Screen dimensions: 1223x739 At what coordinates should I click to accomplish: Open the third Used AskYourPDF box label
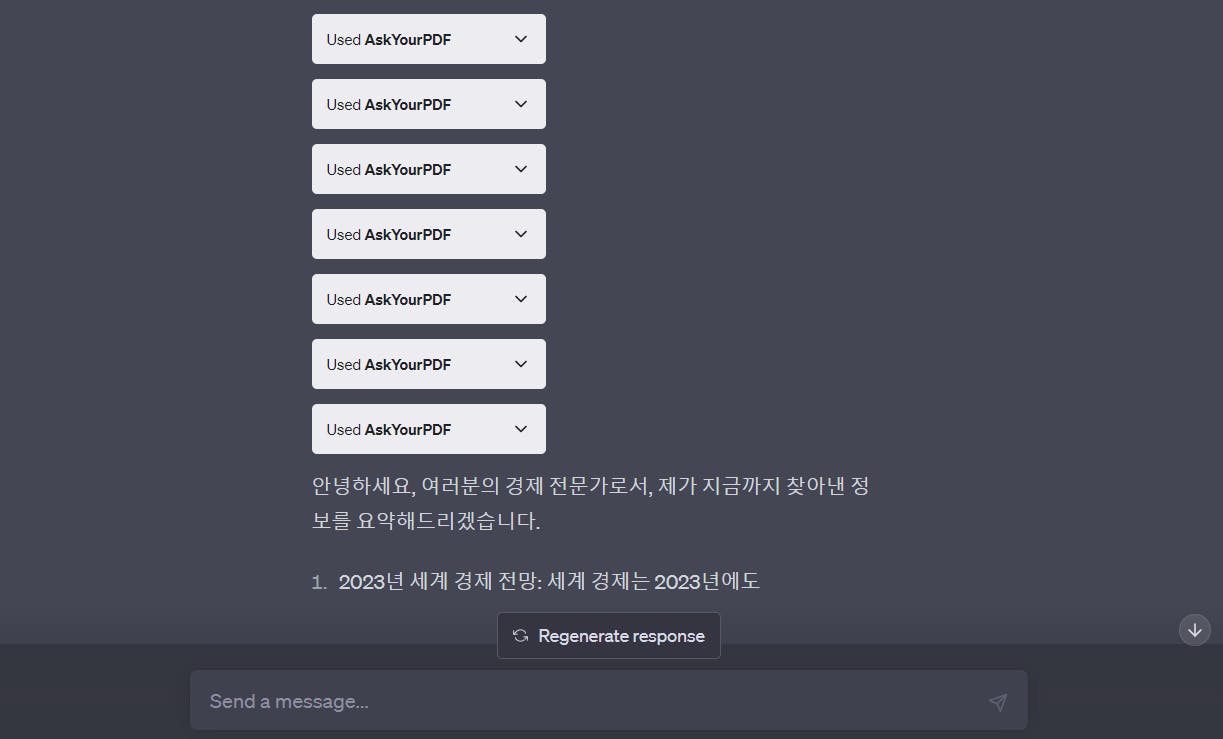coord(388,170)
